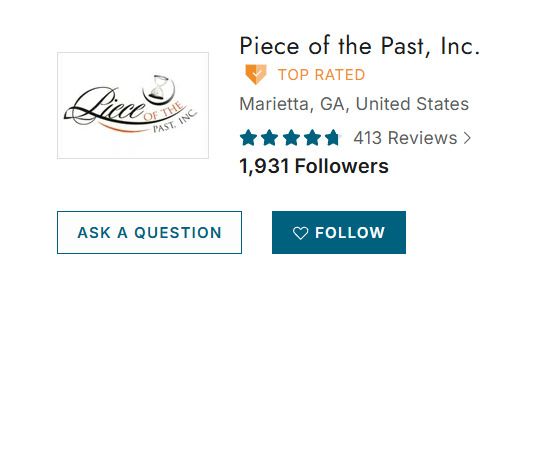Select the second rating star
Image resolution: width=547 pixels, height=450 pixels.
coord(270,137)
